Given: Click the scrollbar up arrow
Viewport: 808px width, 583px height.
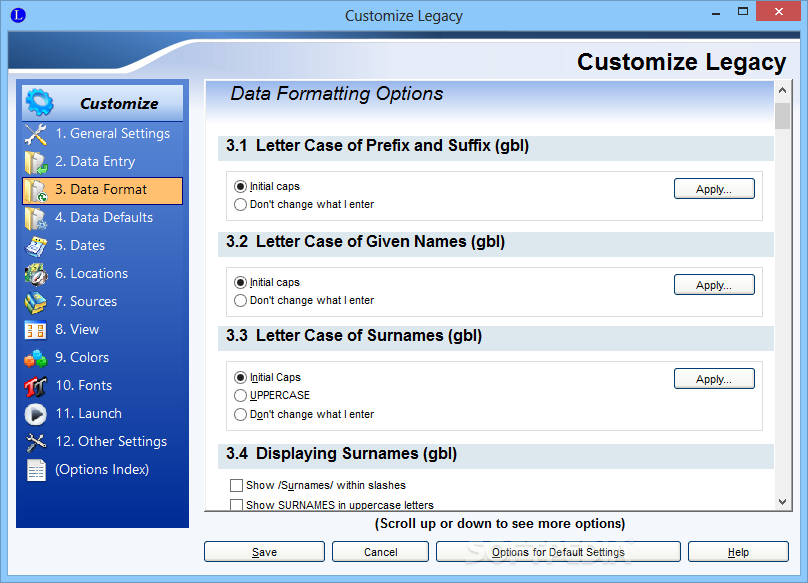Looking at the screenshot, I should coord(782,90).
